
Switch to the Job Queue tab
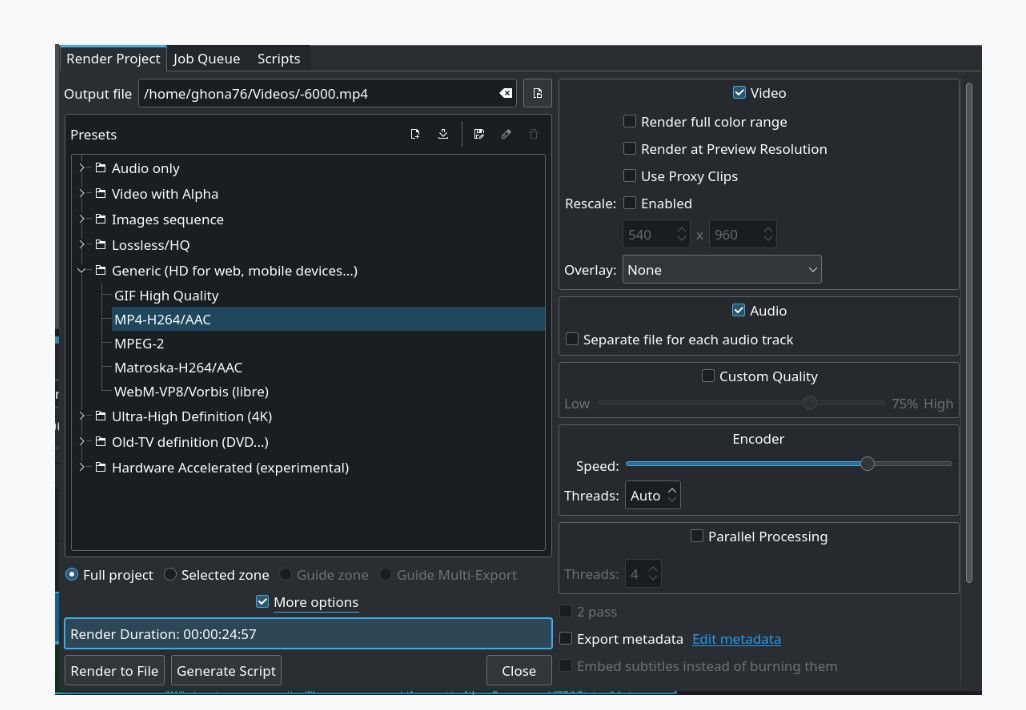pos(205,58)
